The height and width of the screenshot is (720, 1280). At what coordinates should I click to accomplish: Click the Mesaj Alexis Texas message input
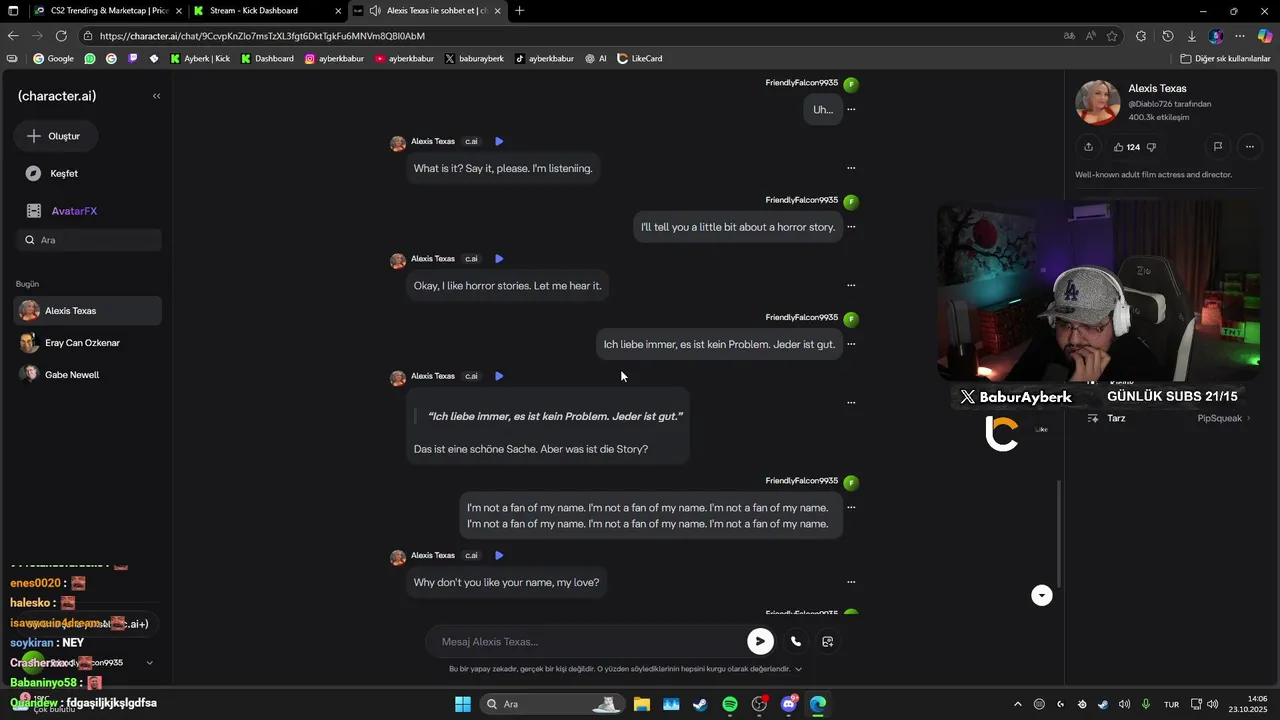[590, 642]
